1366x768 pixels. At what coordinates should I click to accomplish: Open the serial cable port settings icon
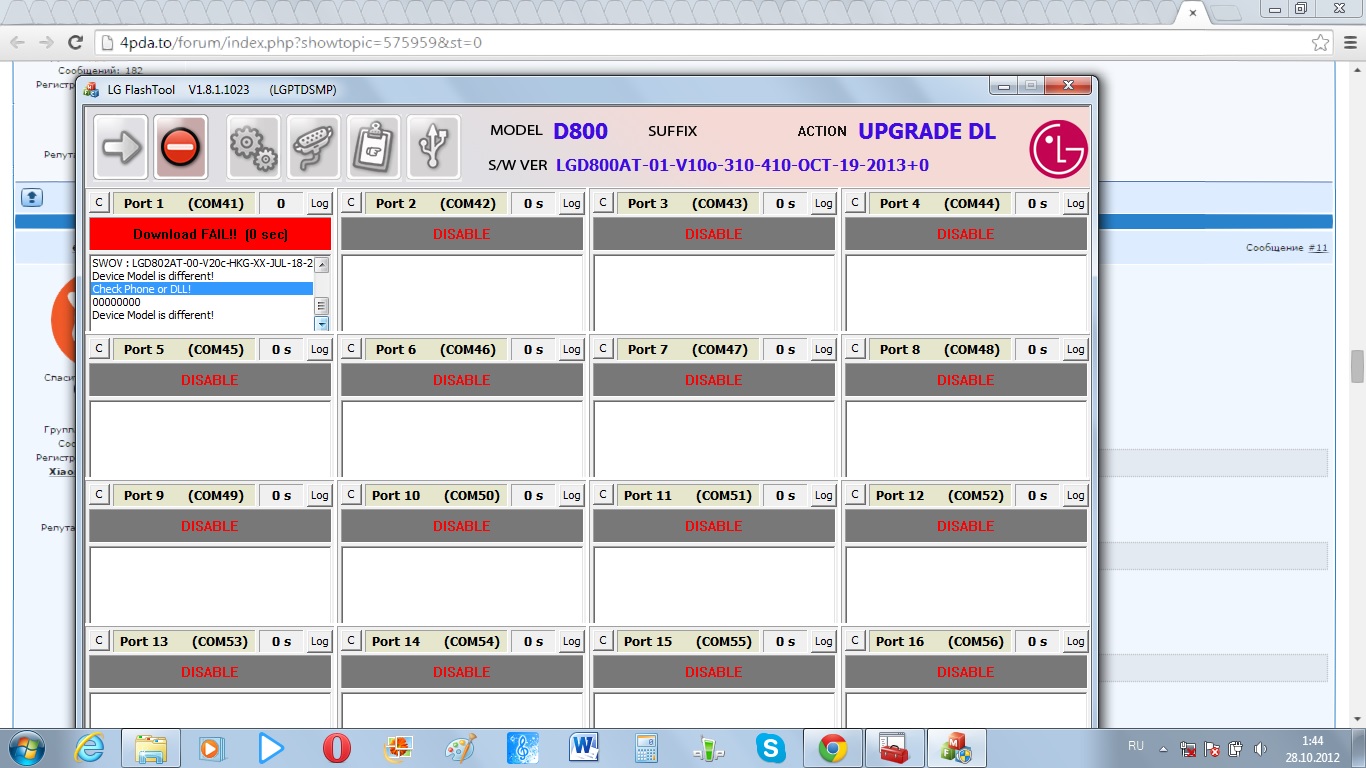click(314, 147)
